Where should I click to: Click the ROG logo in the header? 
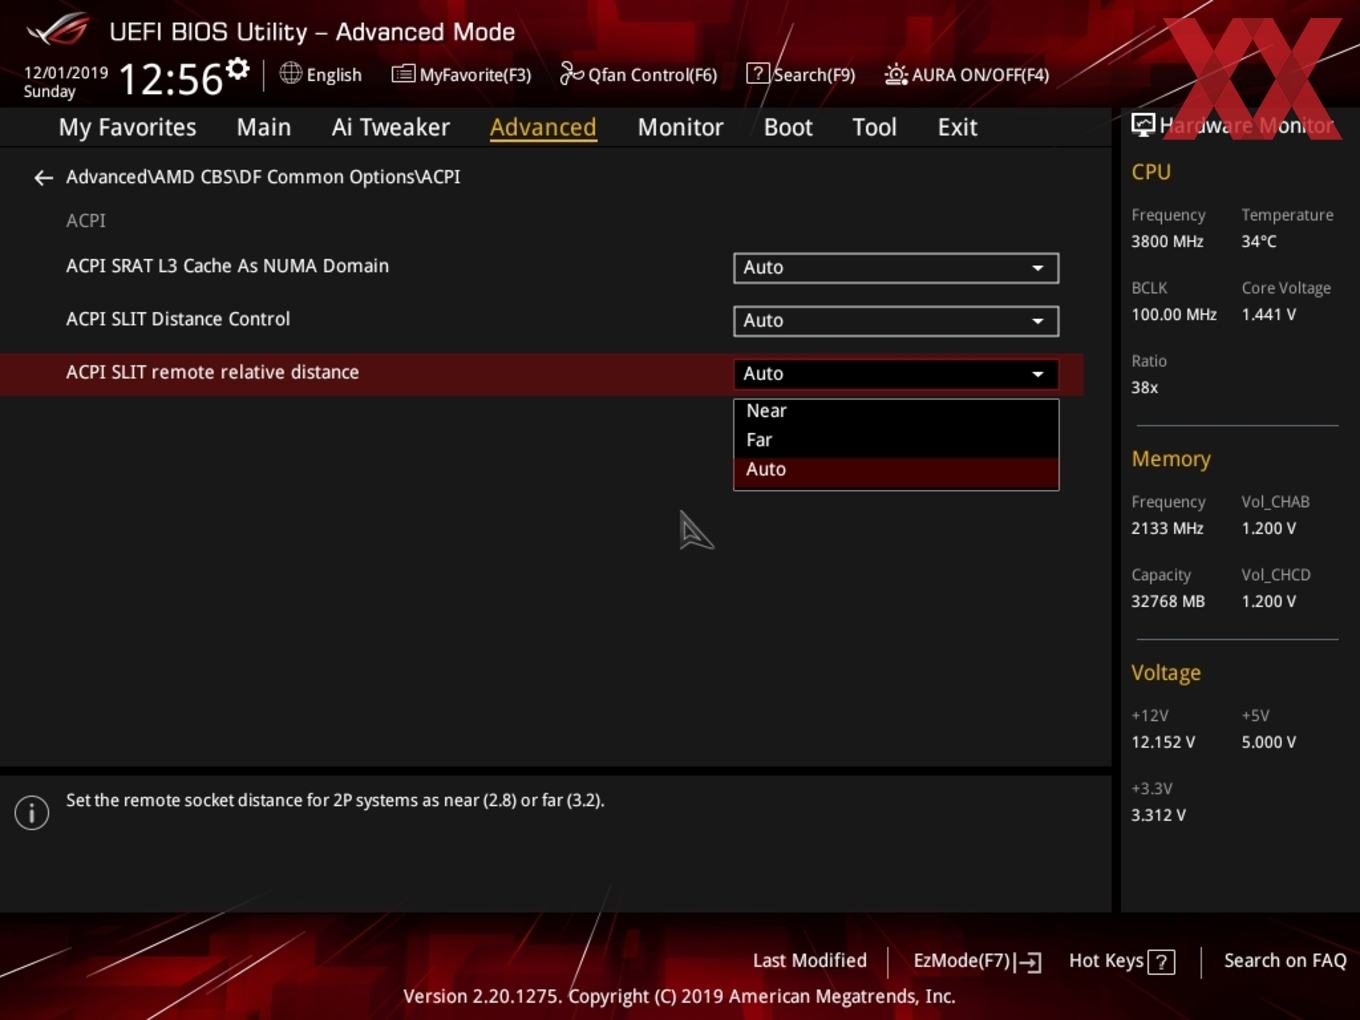(x=58, y=30)
